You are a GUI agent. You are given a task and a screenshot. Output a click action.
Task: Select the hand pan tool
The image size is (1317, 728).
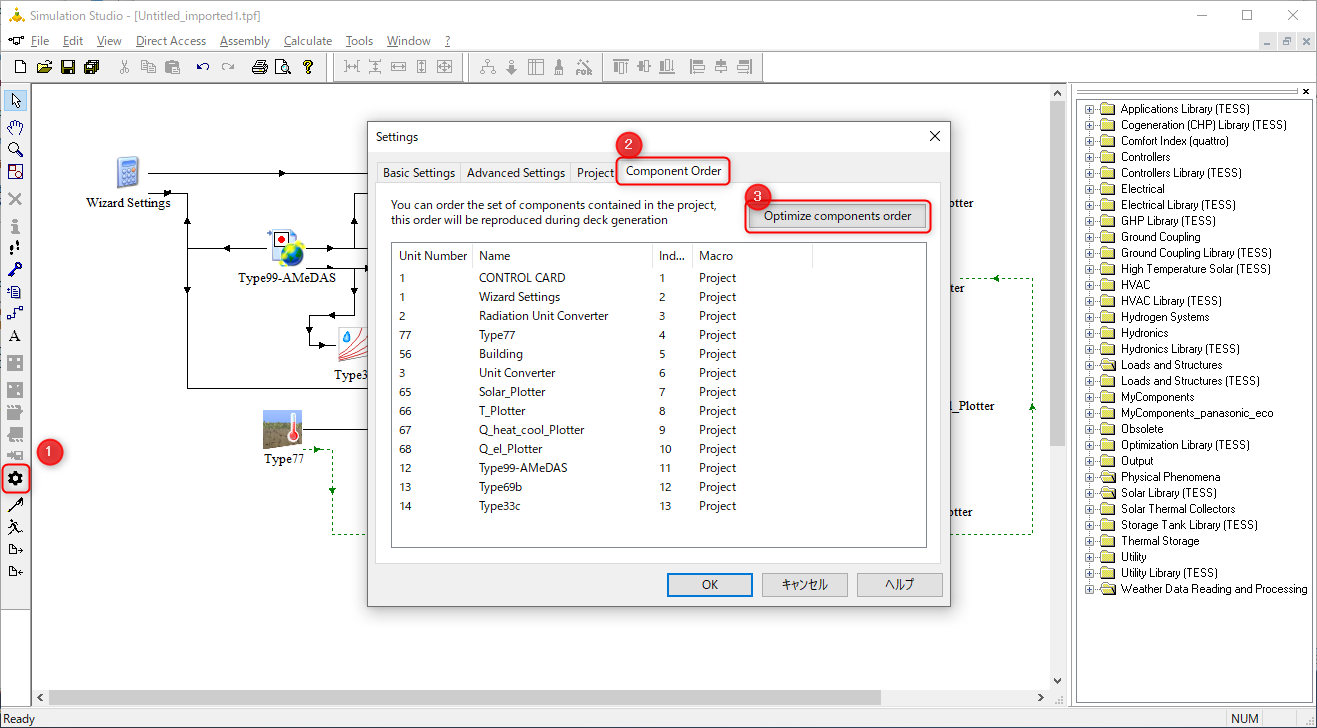[15, 127]
